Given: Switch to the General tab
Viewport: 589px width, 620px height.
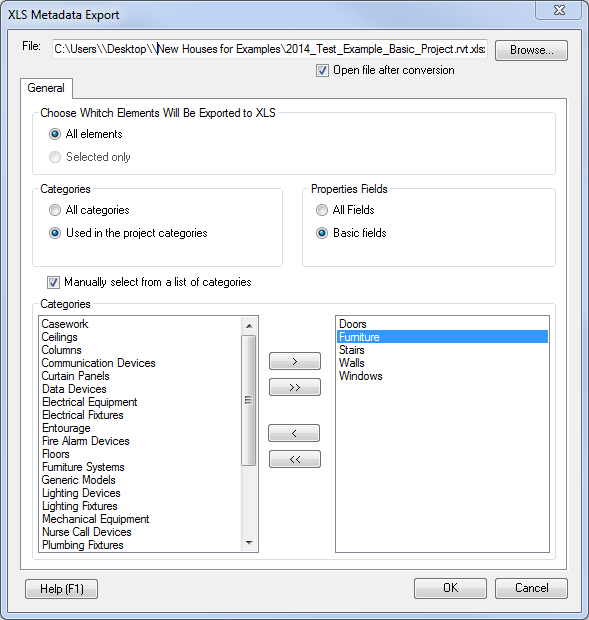Looking at the screenshot, I should 46,88.
